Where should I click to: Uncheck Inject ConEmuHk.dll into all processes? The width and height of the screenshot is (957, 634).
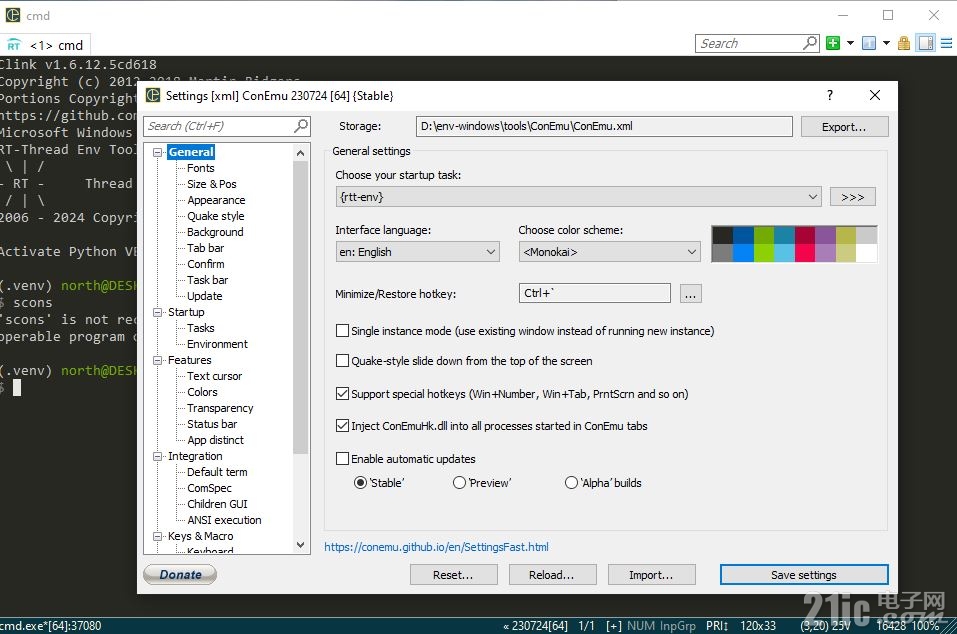pos(342,426)
